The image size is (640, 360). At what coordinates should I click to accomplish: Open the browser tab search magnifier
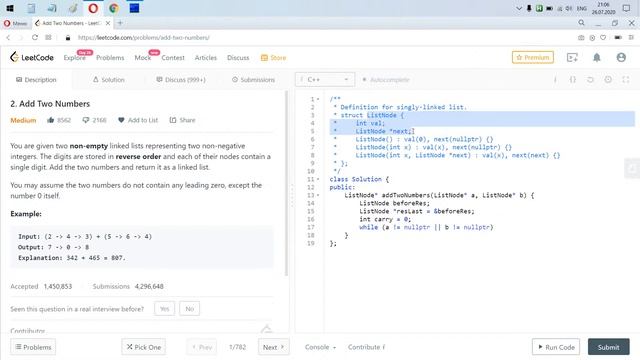(581, 23)
